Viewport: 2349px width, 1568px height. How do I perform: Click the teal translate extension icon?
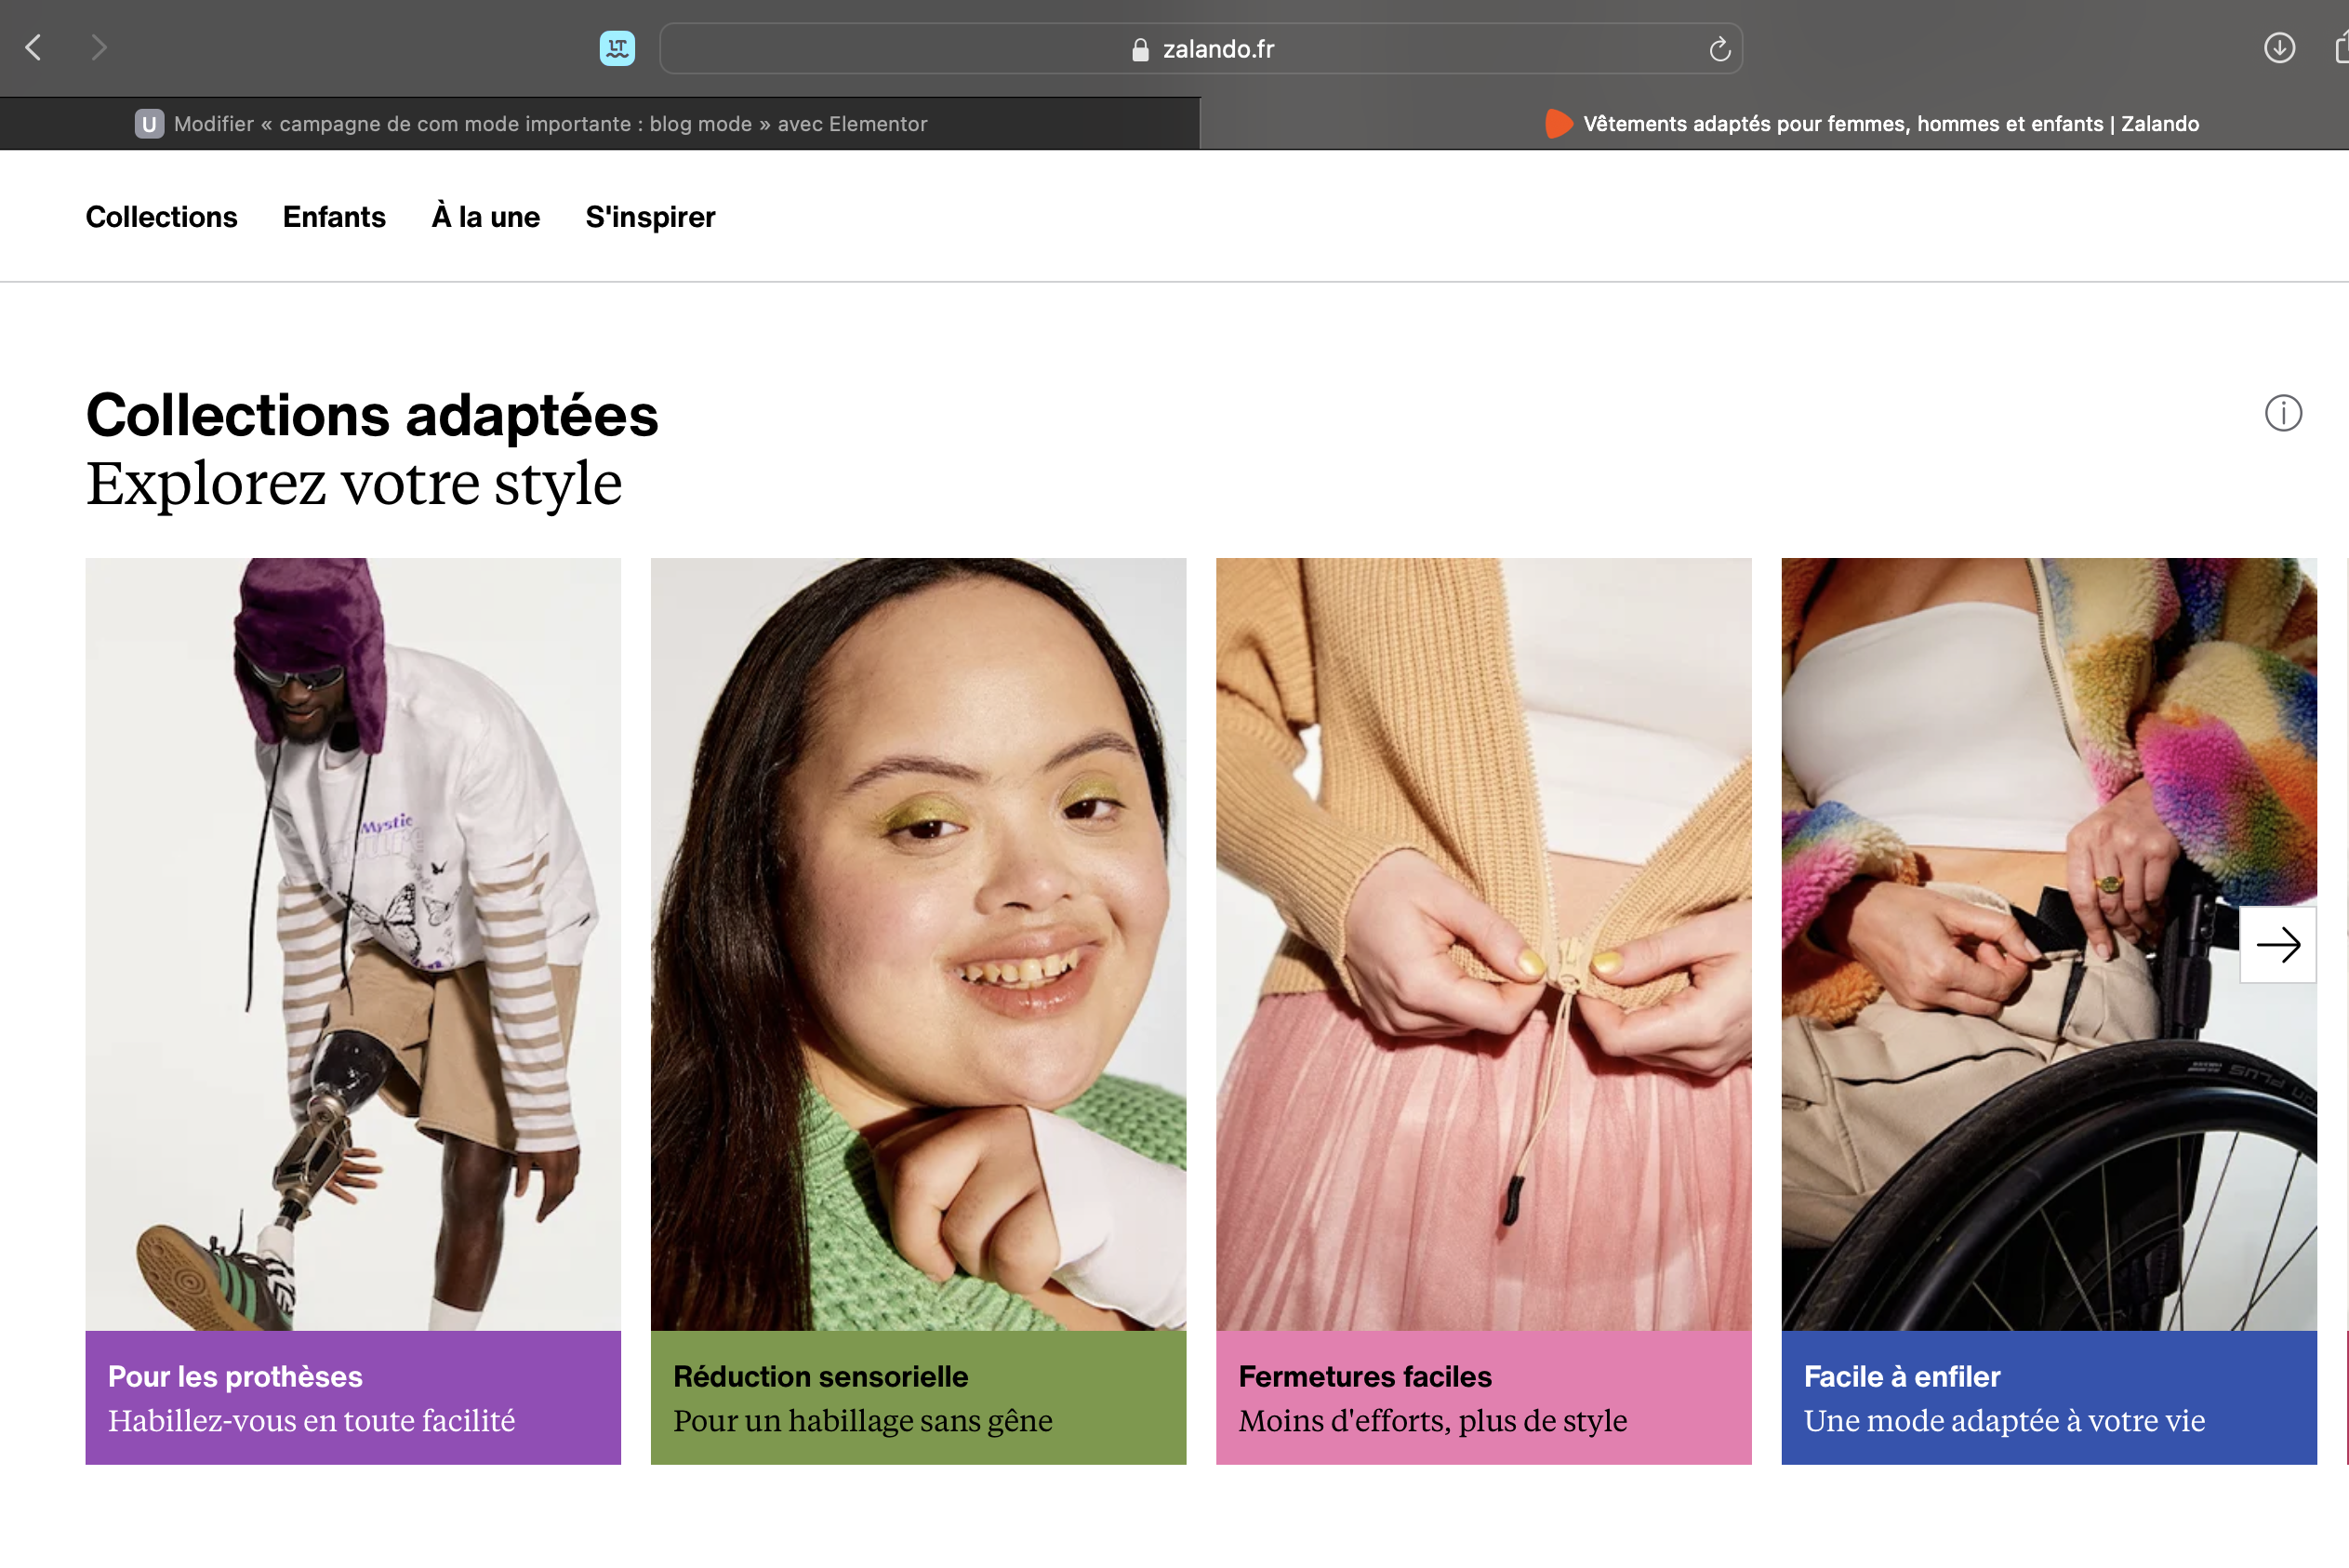coord(616,48)
